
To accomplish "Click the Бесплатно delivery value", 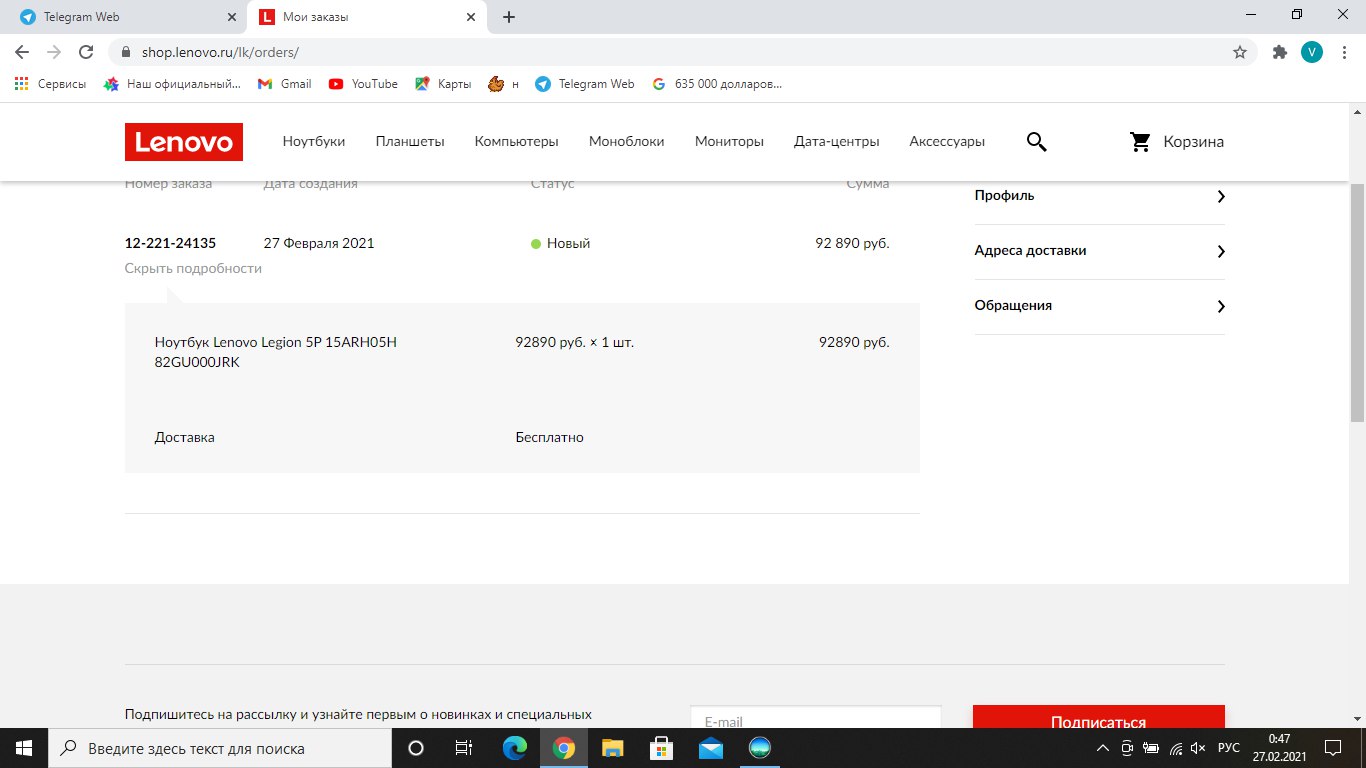I will tap(550, 437).
